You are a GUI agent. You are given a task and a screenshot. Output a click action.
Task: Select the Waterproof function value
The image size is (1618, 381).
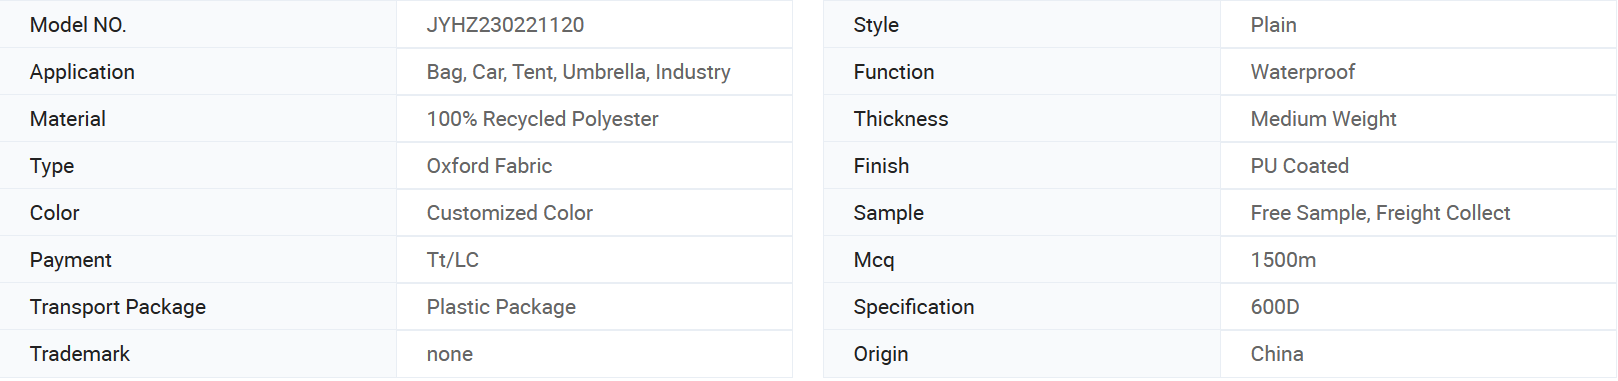coord(1302,72)
